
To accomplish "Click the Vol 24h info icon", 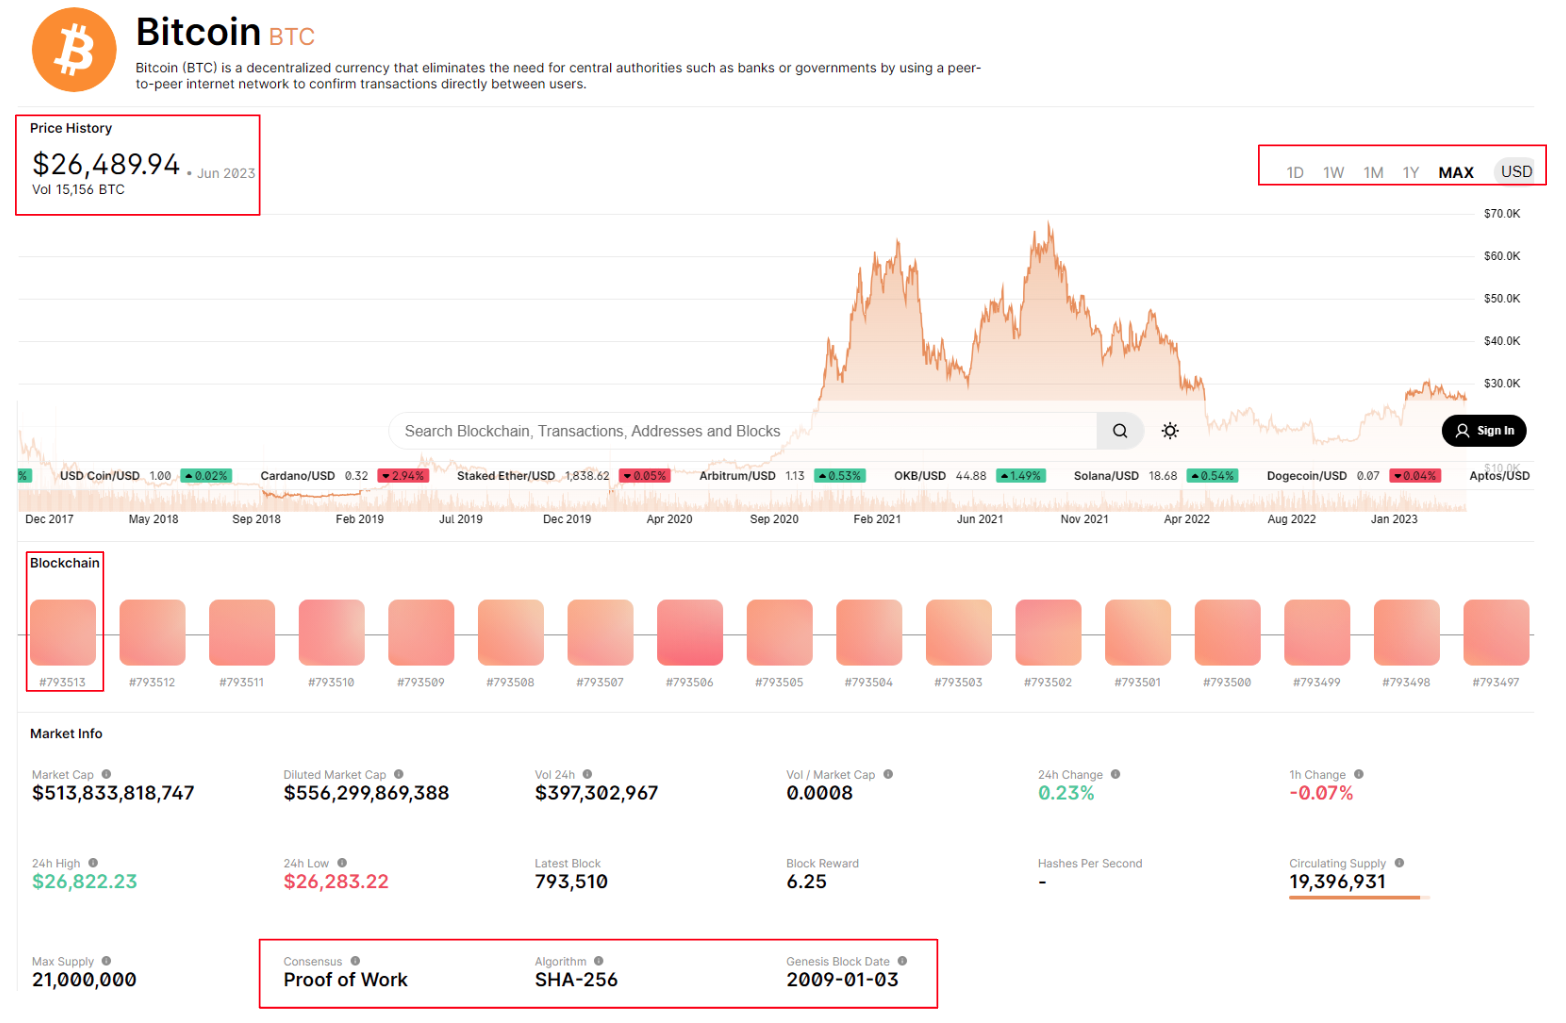I will [x=587, y=774].
